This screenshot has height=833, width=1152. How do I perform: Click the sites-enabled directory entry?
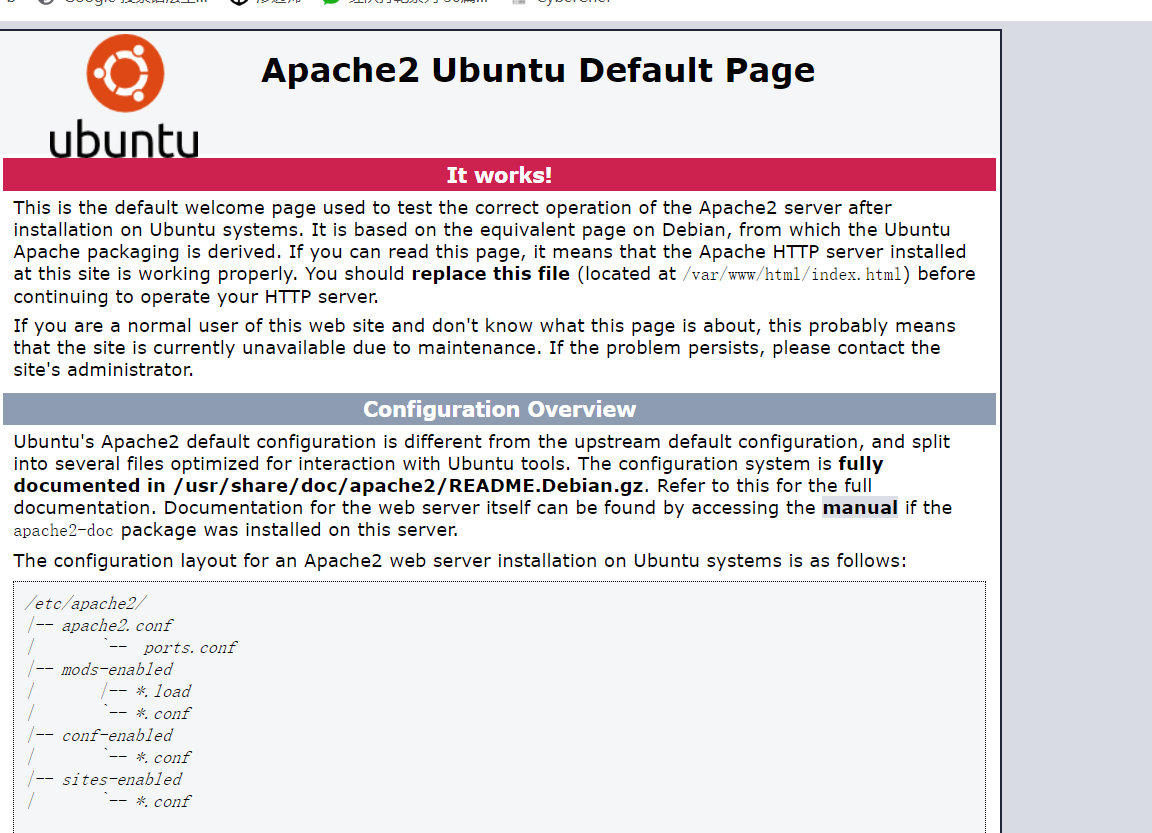[x=121, y=779]
